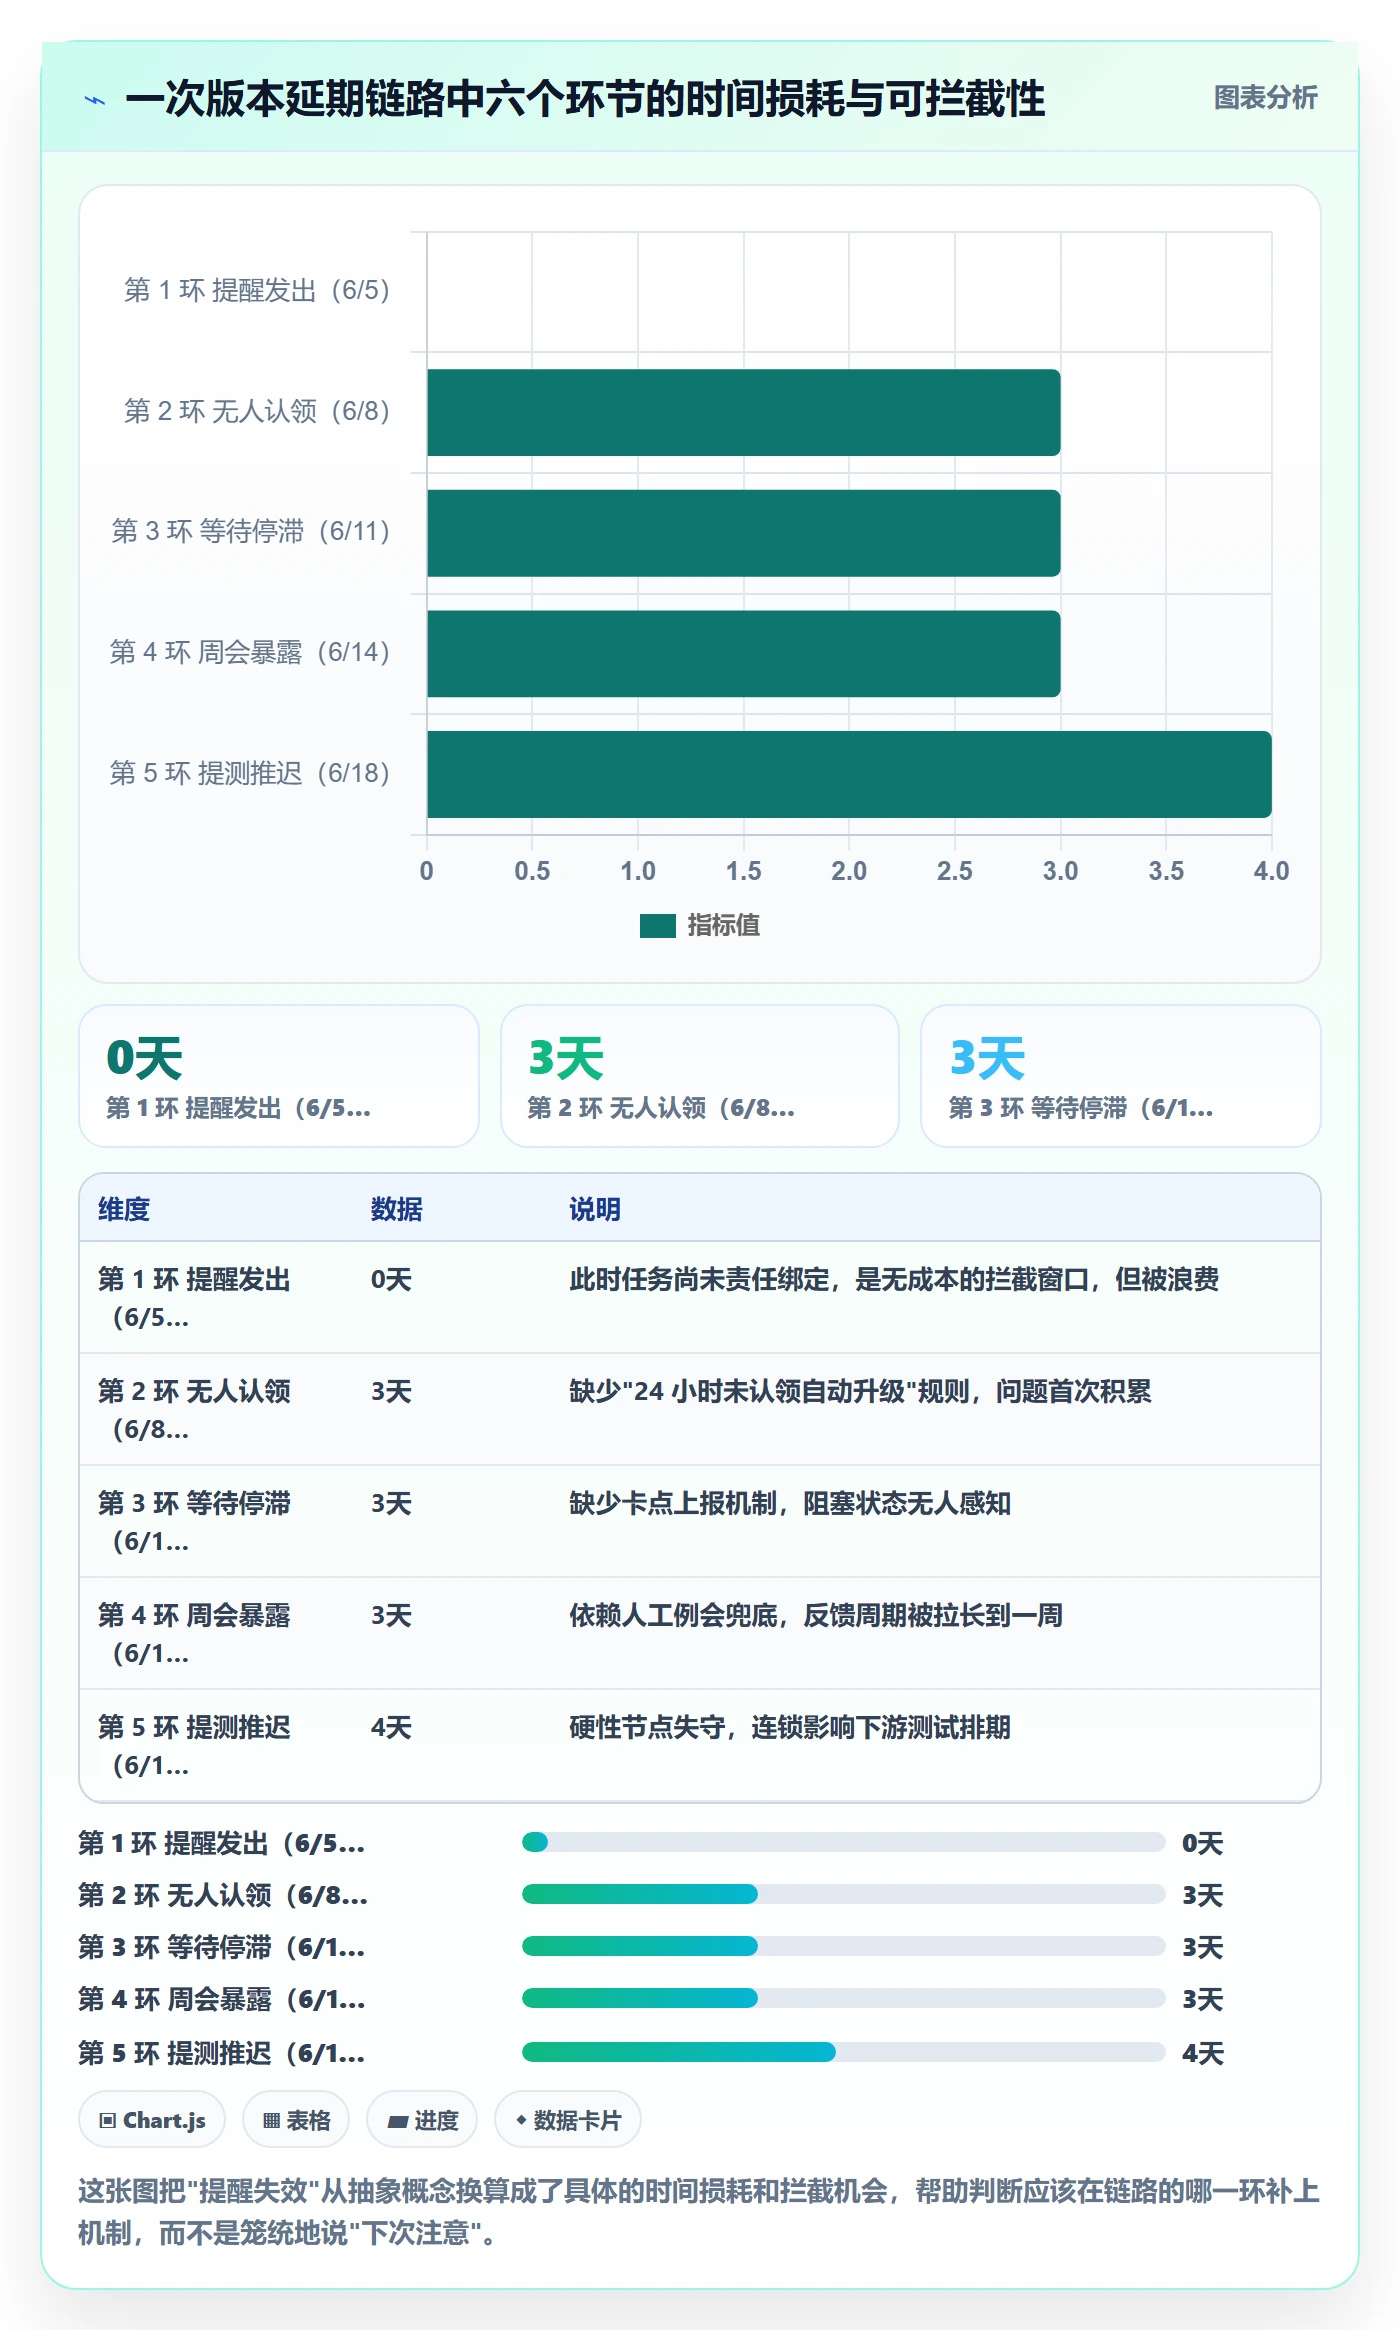Click the 4天 value in the table
Image resolution: width=1400 pixels, height=2330 pixels.
(391, 1728)
